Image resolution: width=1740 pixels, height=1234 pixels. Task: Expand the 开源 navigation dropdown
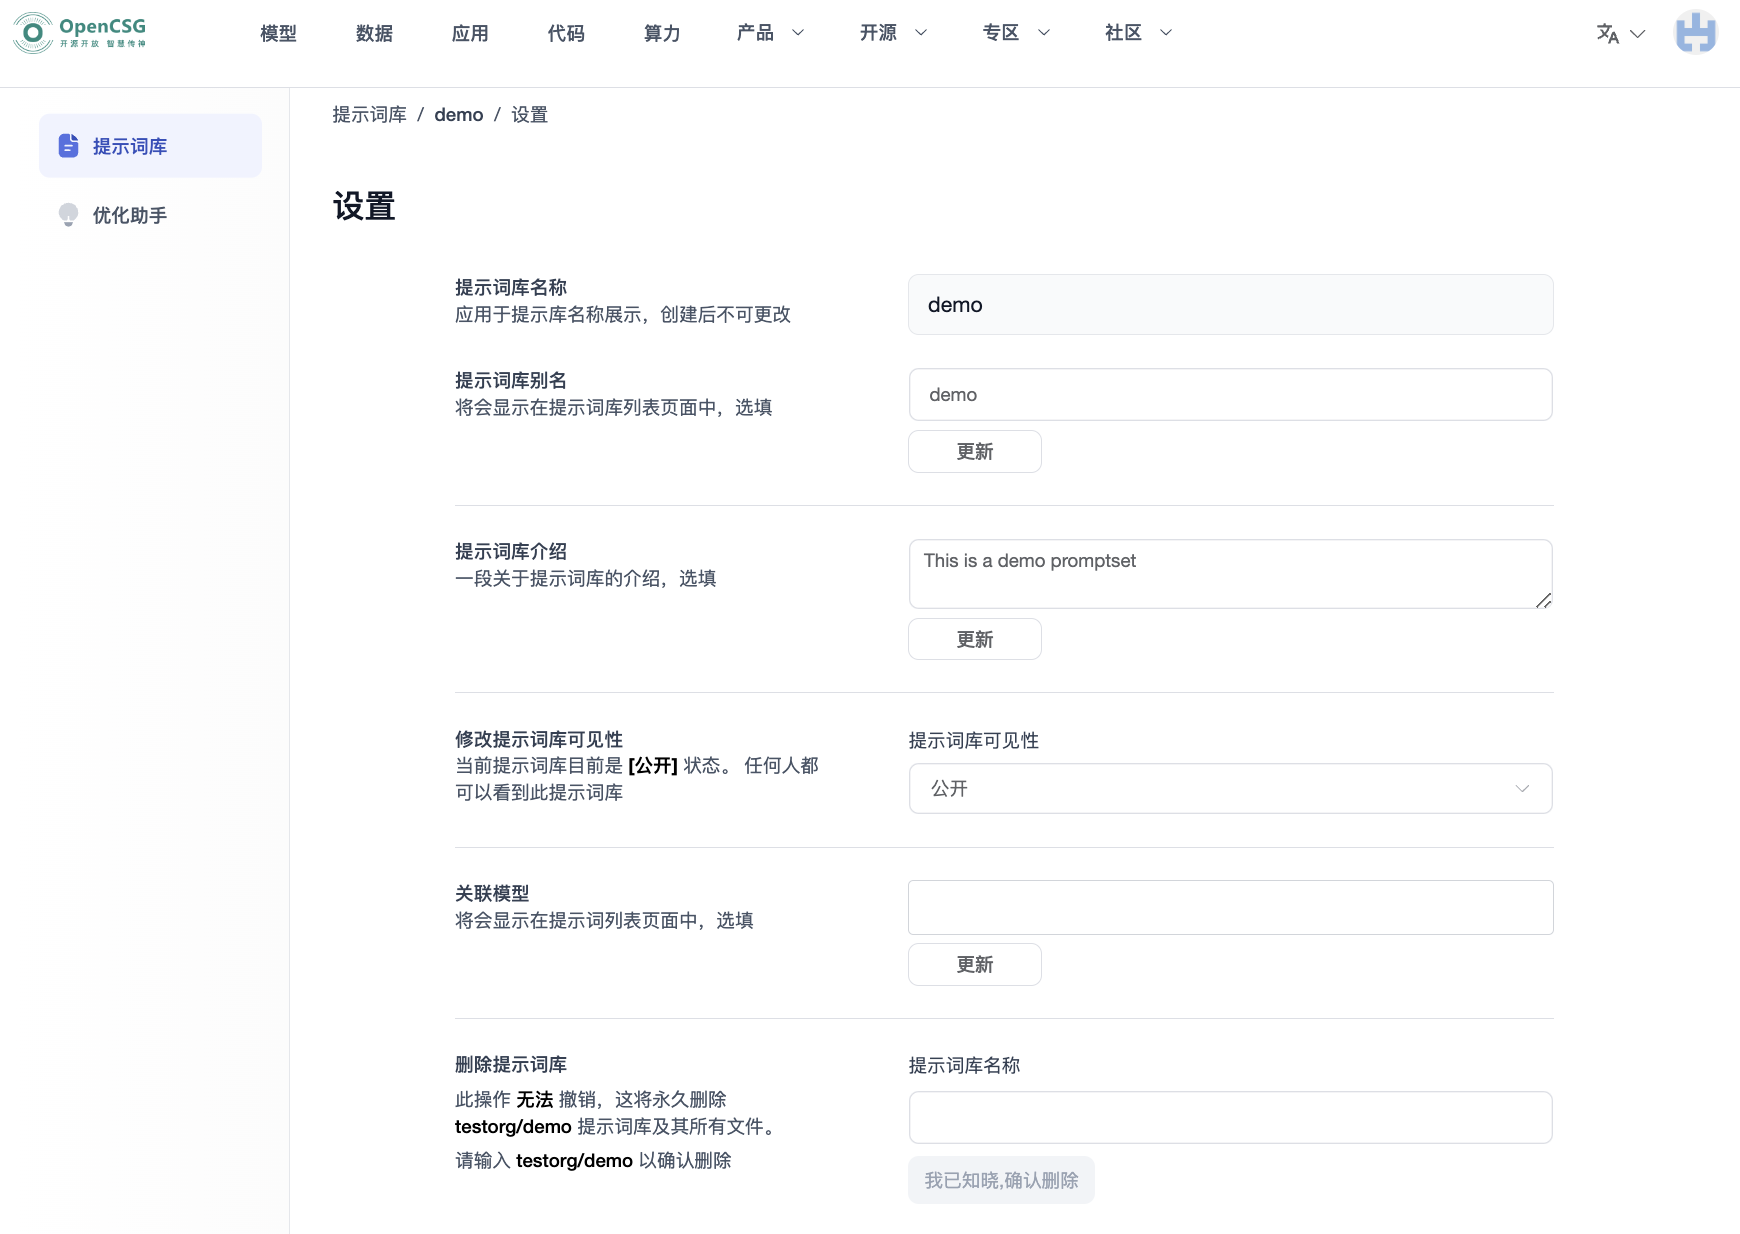click(x=893, y=33)
